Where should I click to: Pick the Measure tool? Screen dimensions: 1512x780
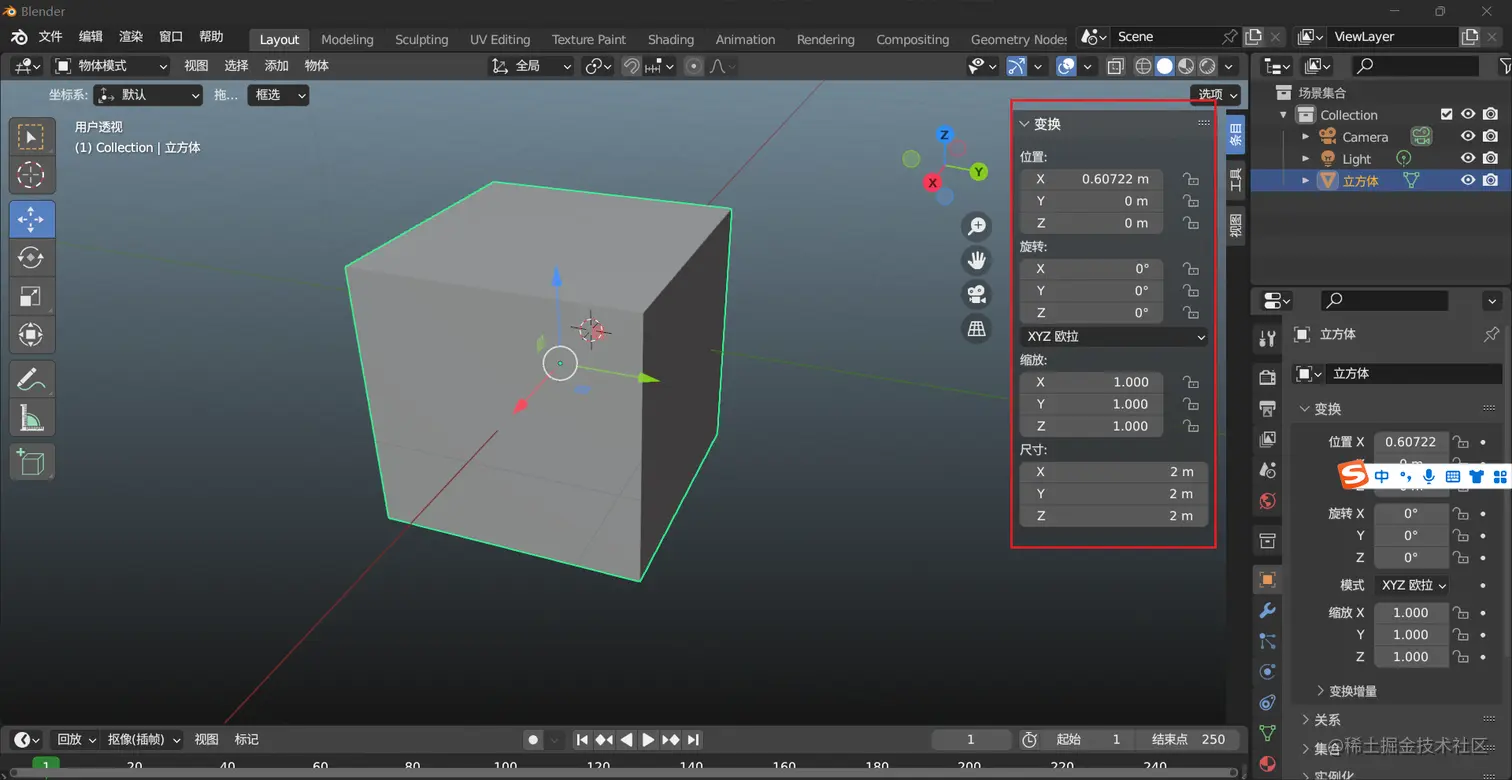point(31,418)
